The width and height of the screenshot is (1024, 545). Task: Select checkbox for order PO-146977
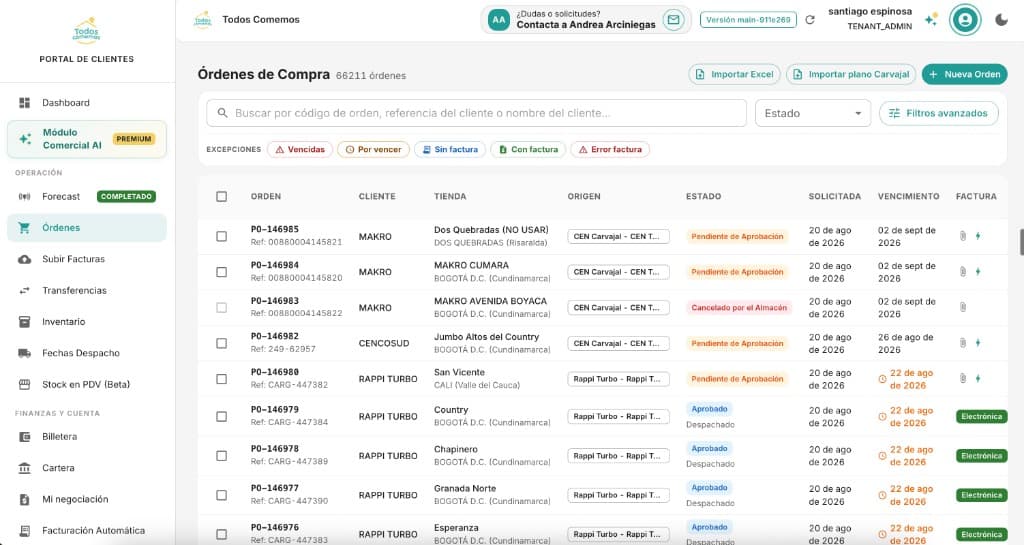[221, 495]
